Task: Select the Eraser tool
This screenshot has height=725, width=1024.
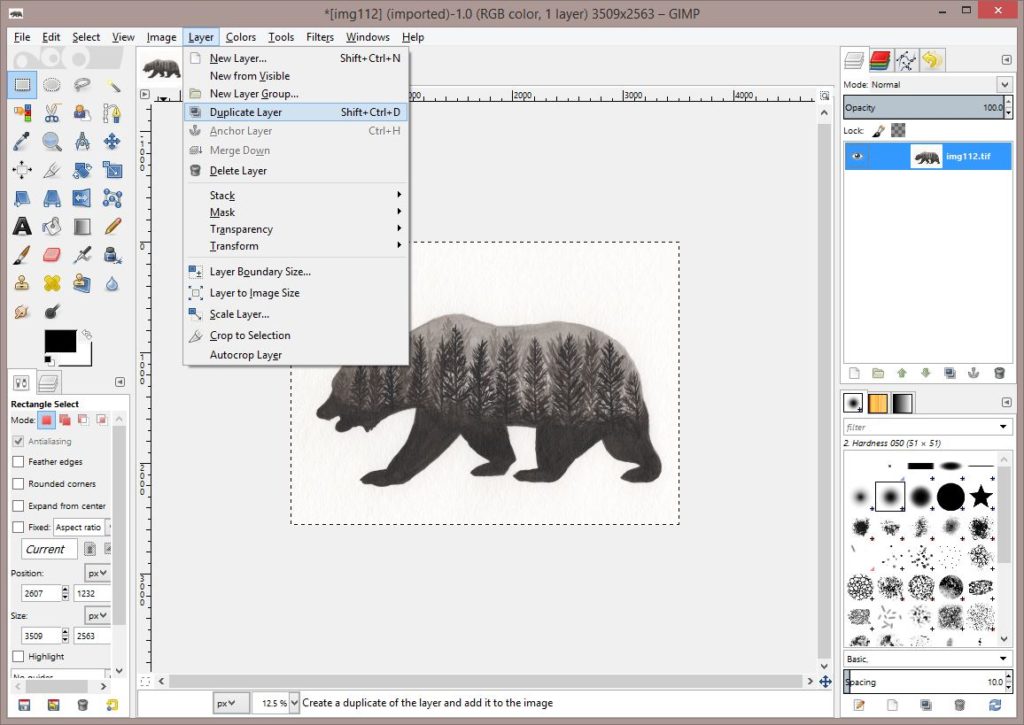Action: pos(52,255)
